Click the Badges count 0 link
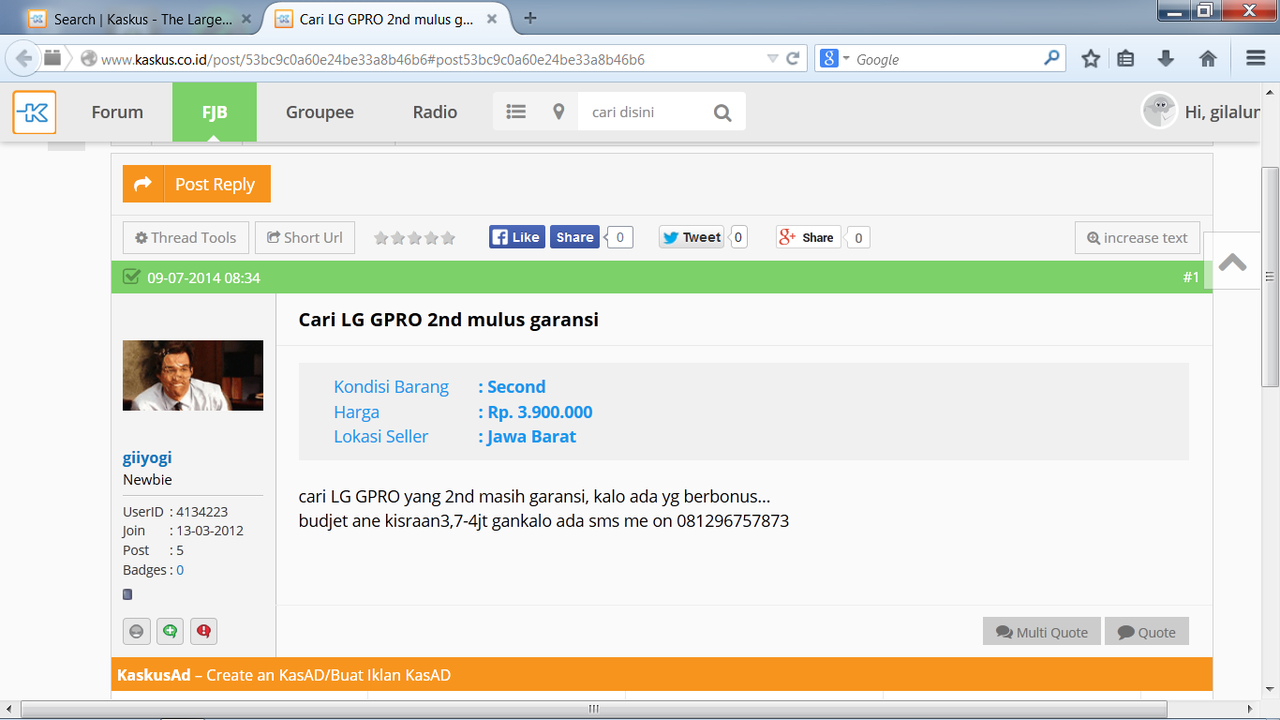The width and height of the screenshot is (1280, 720). [x=180, y=570]
